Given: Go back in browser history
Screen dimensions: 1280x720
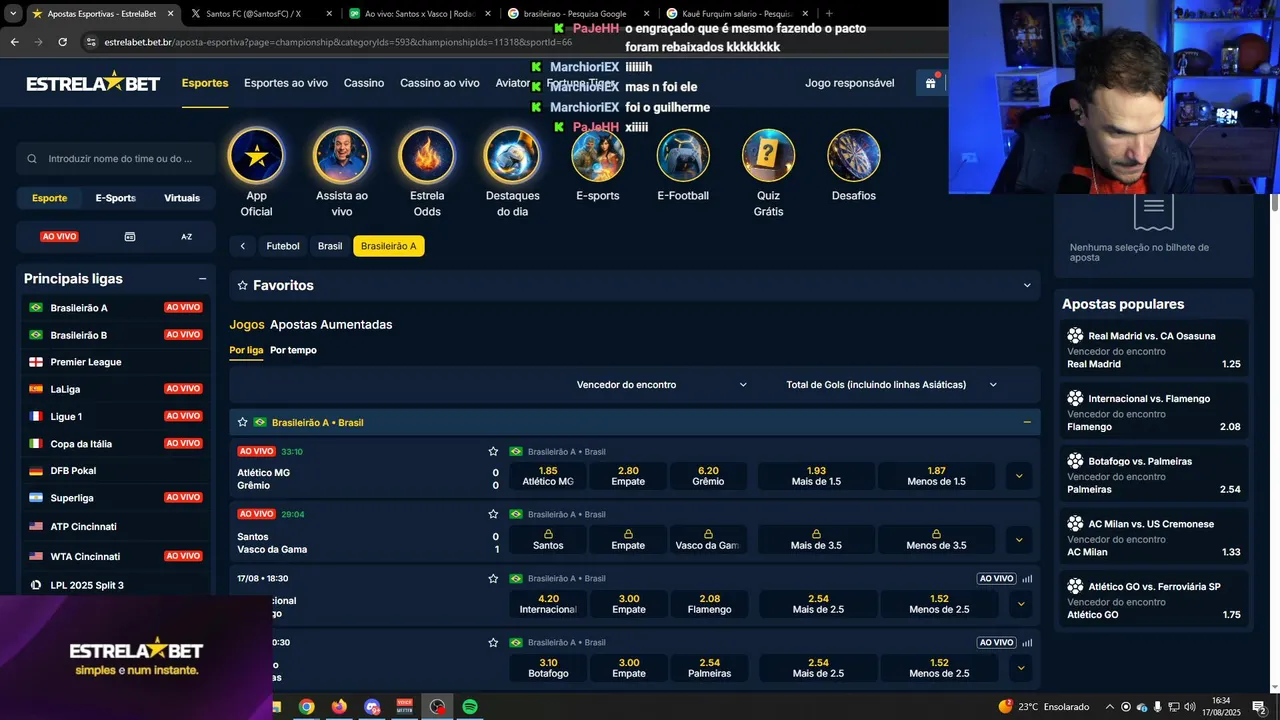Looking at the screenshot, I should click(x=14, y=42).
